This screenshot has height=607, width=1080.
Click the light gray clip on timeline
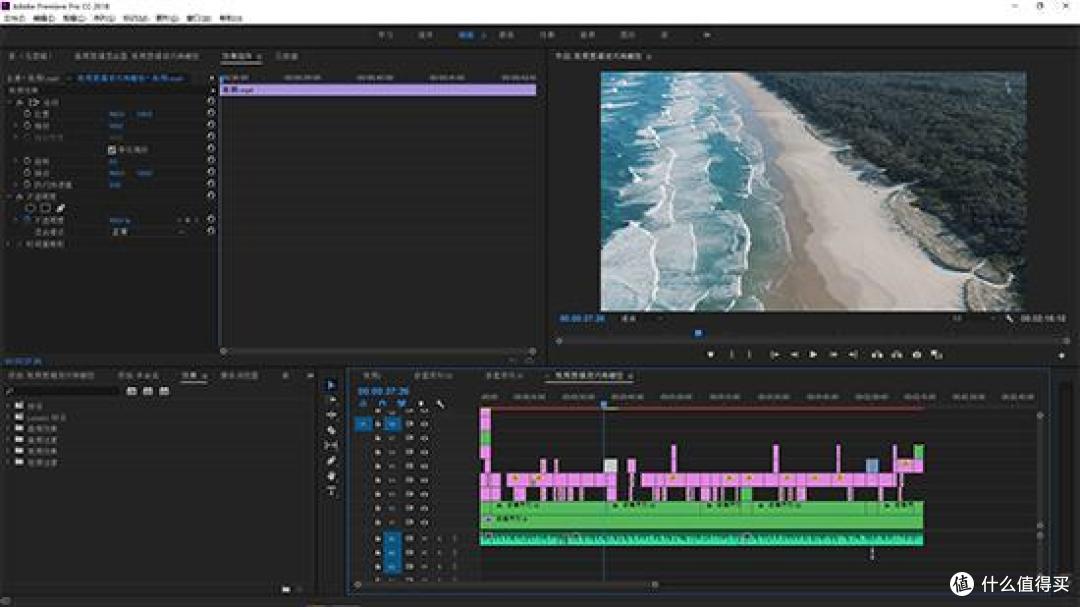click(610, 465)
